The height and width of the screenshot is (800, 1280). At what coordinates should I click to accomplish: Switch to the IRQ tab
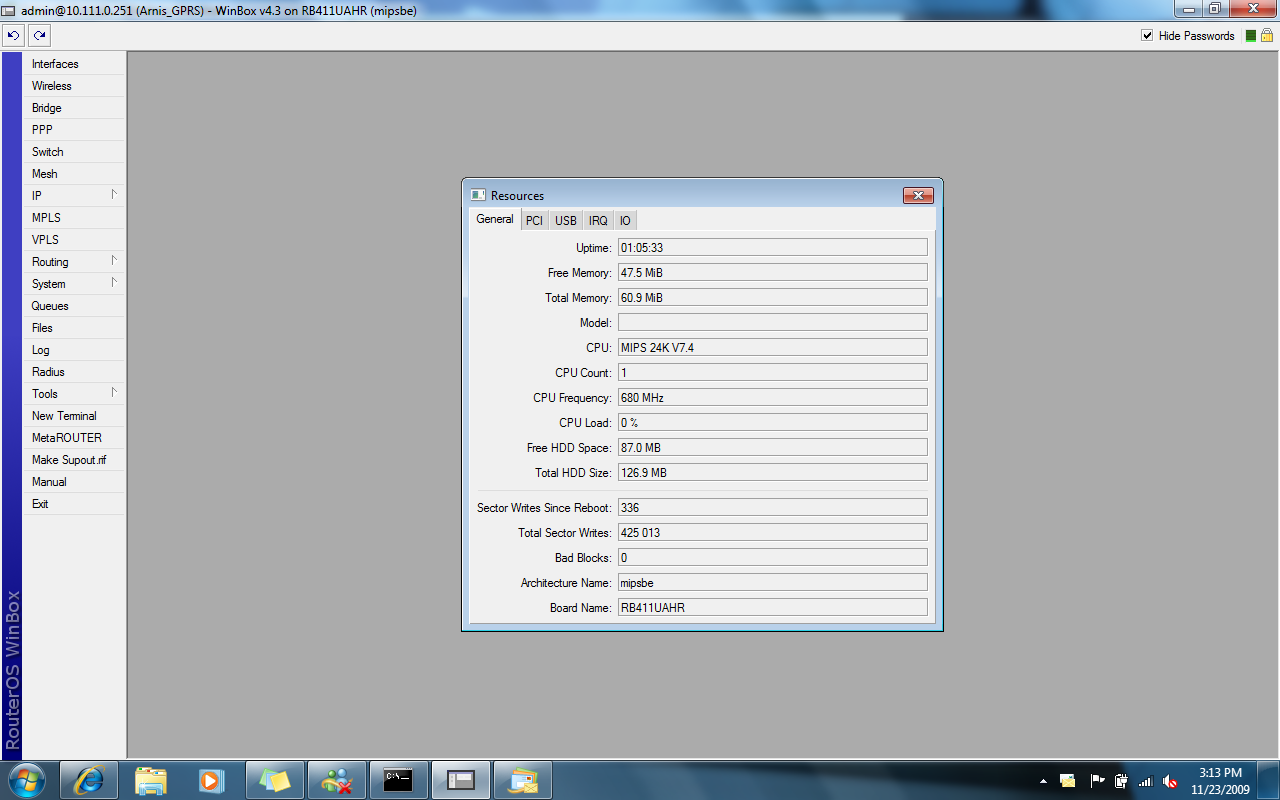(x=598, y=220)
